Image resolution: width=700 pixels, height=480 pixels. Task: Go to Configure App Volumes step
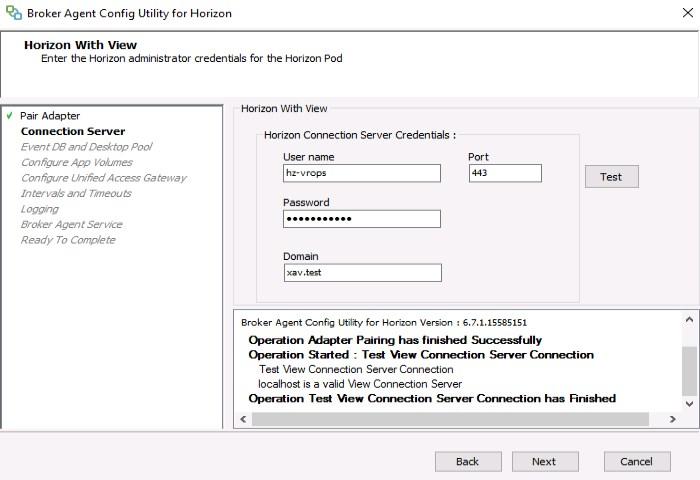(77, 163)
